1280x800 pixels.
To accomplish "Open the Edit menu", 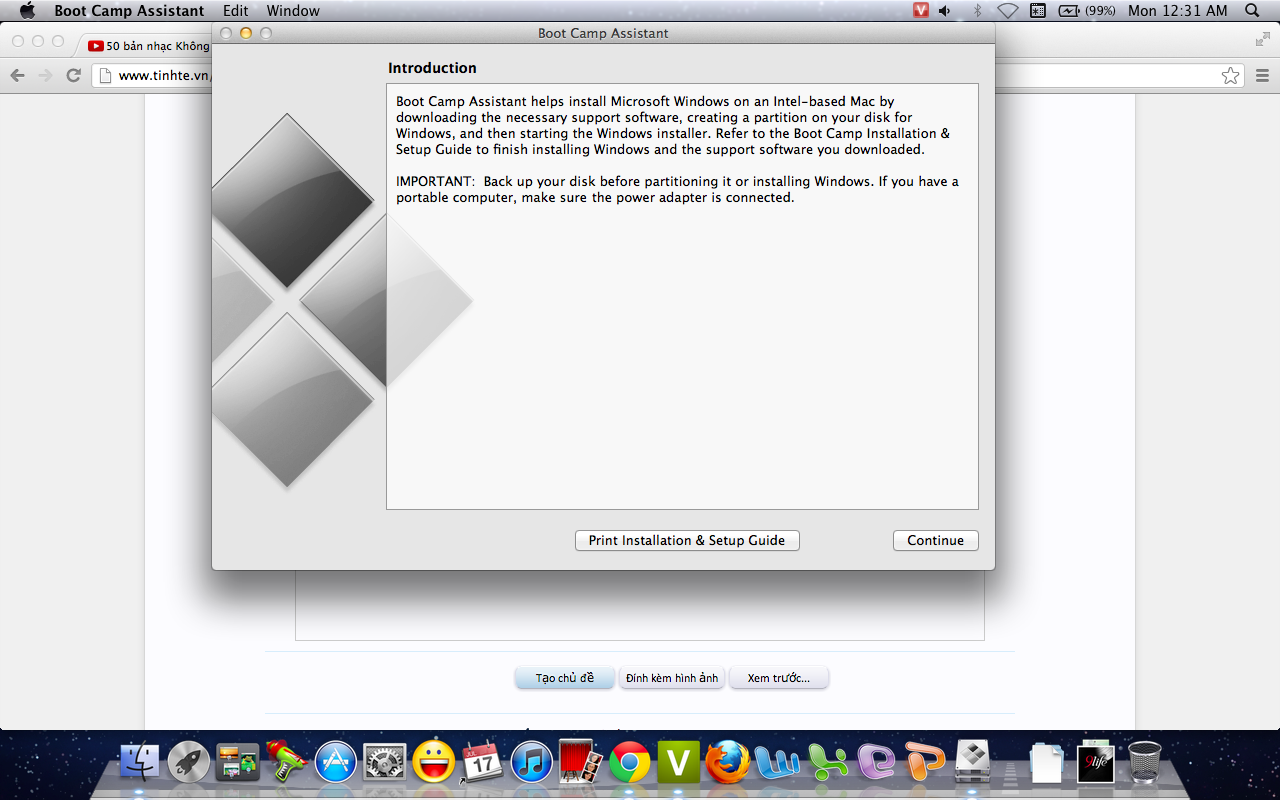I will point(236,11).
